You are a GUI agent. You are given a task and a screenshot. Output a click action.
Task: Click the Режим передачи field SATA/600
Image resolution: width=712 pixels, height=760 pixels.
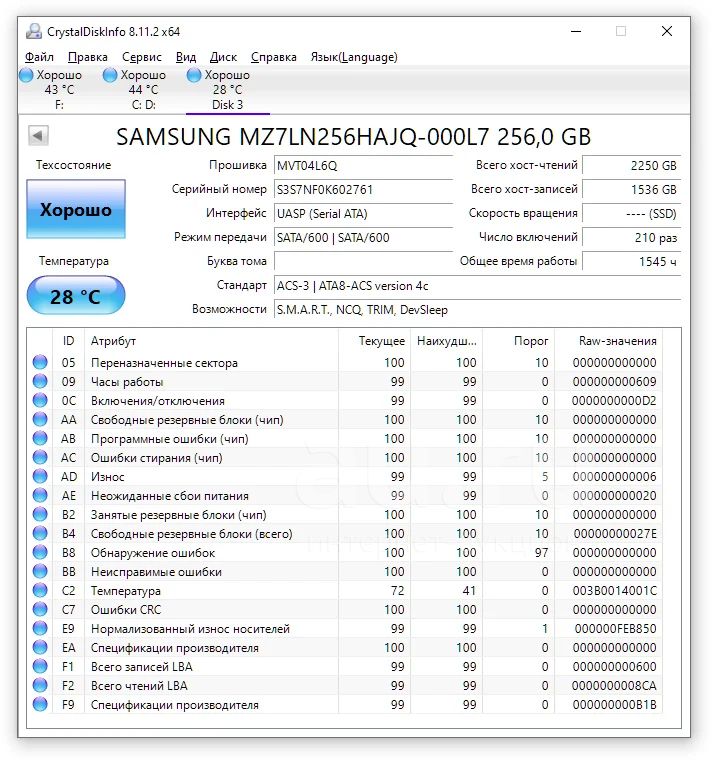click(x=363, y=238)
